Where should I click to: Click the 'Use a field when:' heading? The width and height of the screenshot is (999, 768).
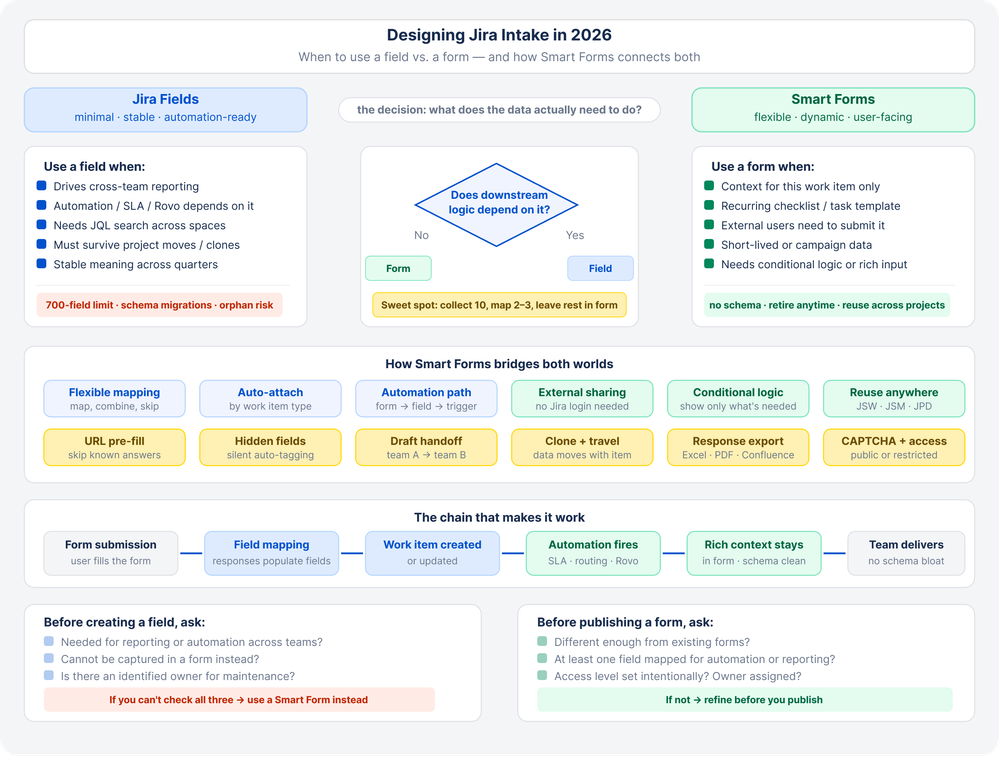click(x=94, y=166)
